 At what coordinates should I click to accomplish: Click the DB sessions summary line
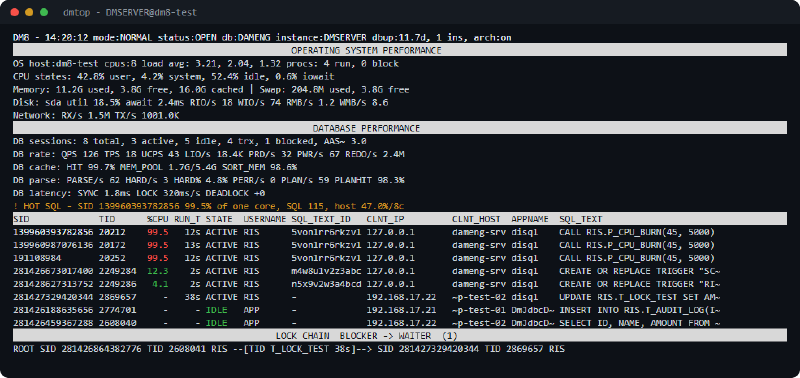(190, 141)
